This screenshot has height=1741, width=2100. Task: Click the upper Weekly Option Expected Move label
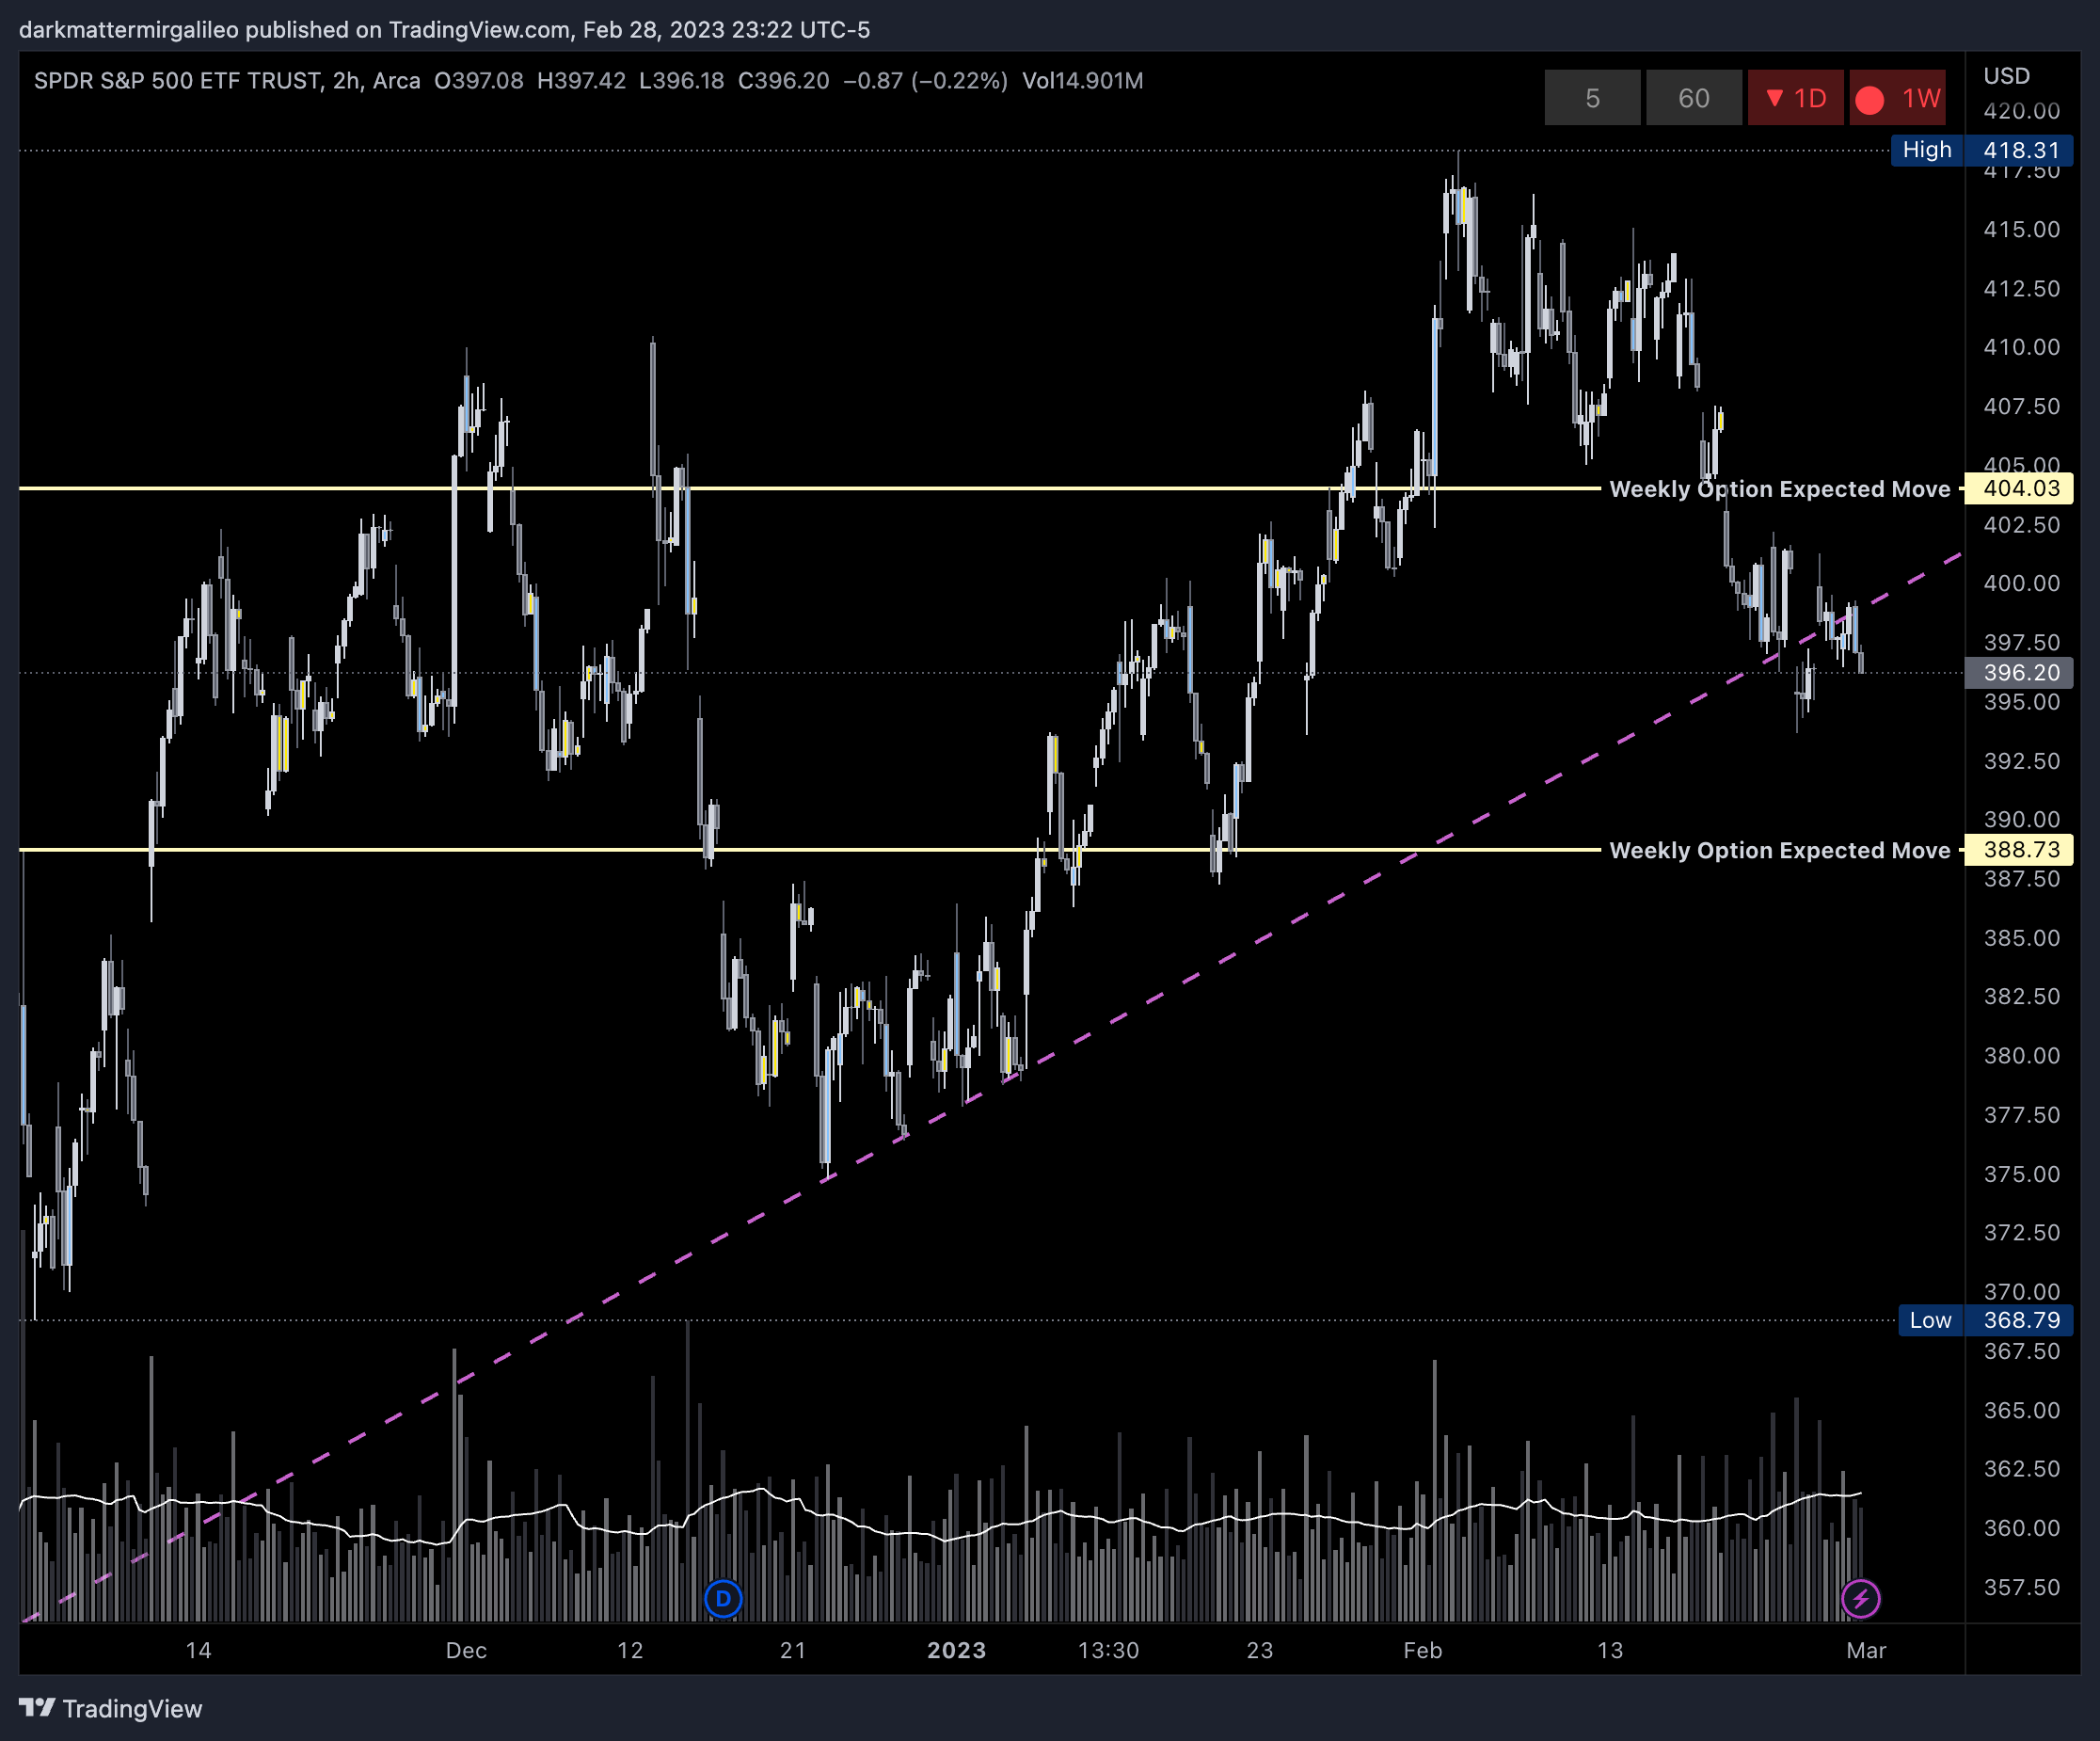[1780, 489]
